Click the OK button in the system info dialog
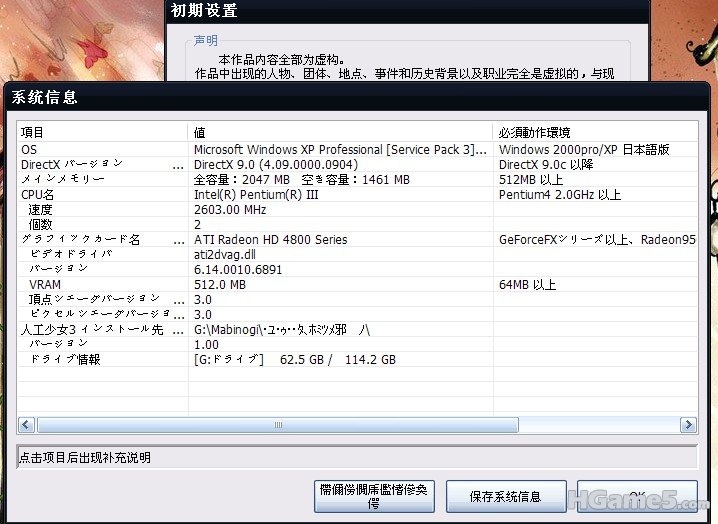Screen dimensions: 718x524 click(x=637, y=497)
